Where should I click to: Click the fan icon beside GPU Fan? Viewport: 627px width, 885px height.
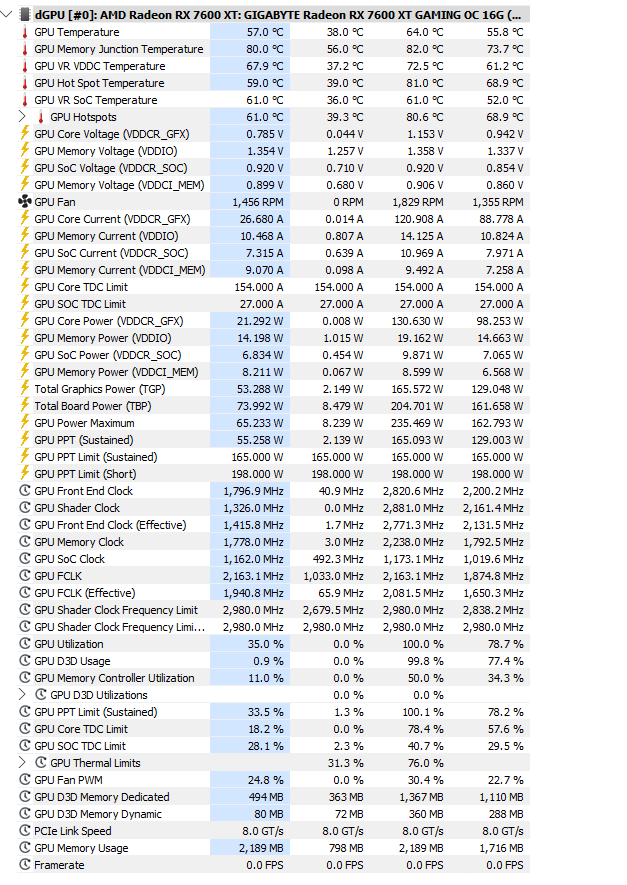(x=25, y=201)
